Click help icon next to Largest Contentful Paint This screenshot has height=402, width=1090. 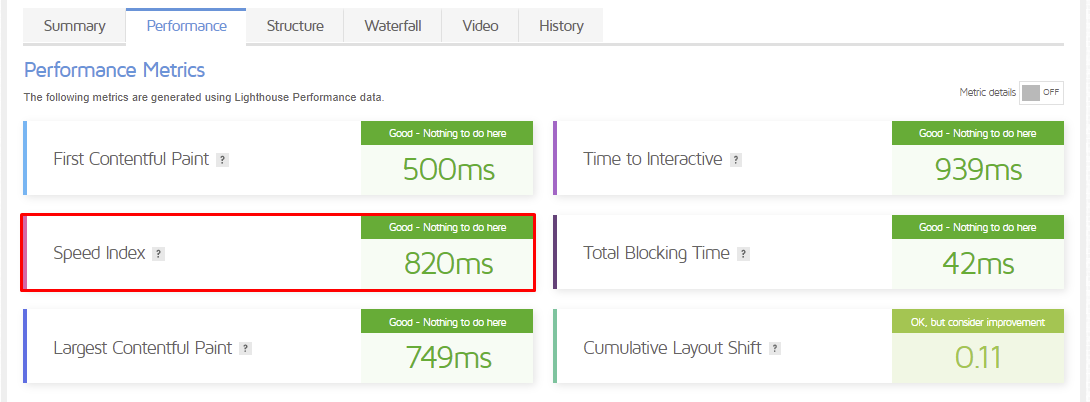245,349
